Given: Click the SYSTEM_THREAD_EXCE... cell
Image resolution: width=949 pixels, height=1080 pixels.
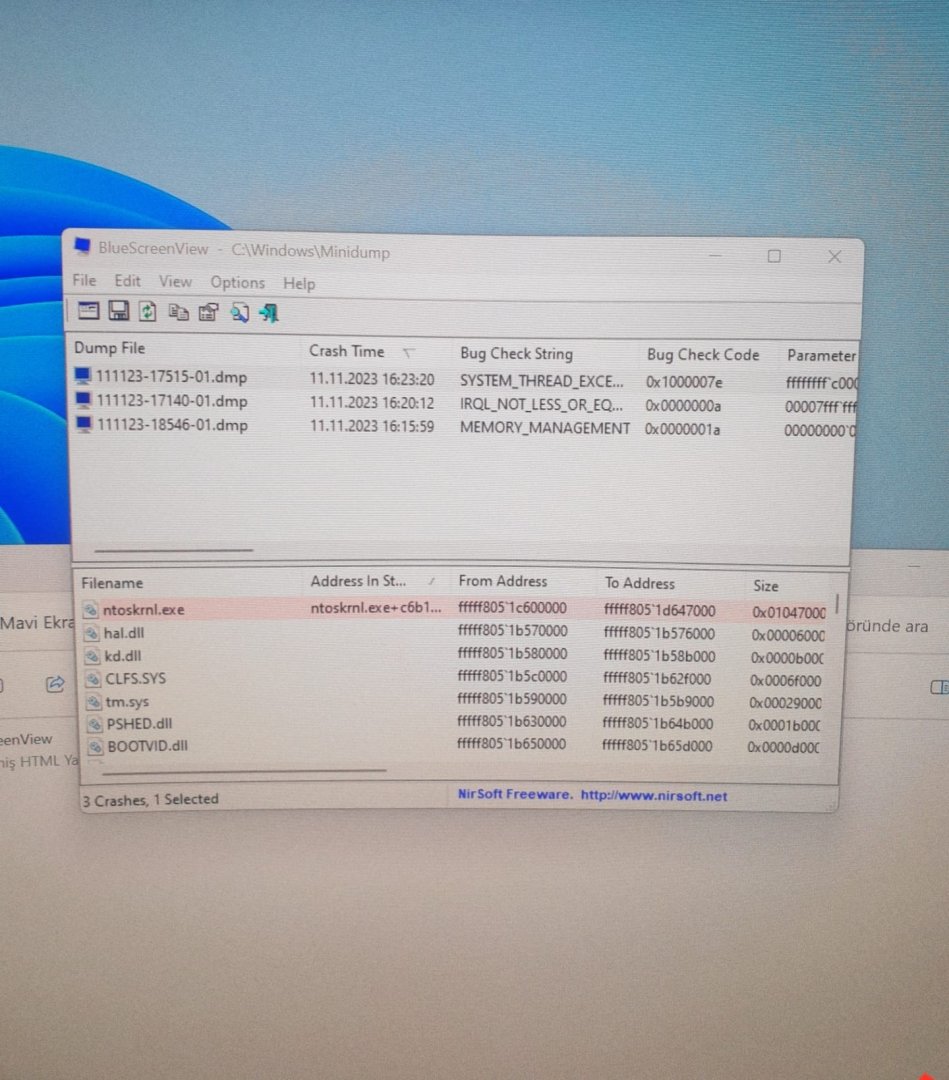Looking at the screenshot, I should [542, 381].
